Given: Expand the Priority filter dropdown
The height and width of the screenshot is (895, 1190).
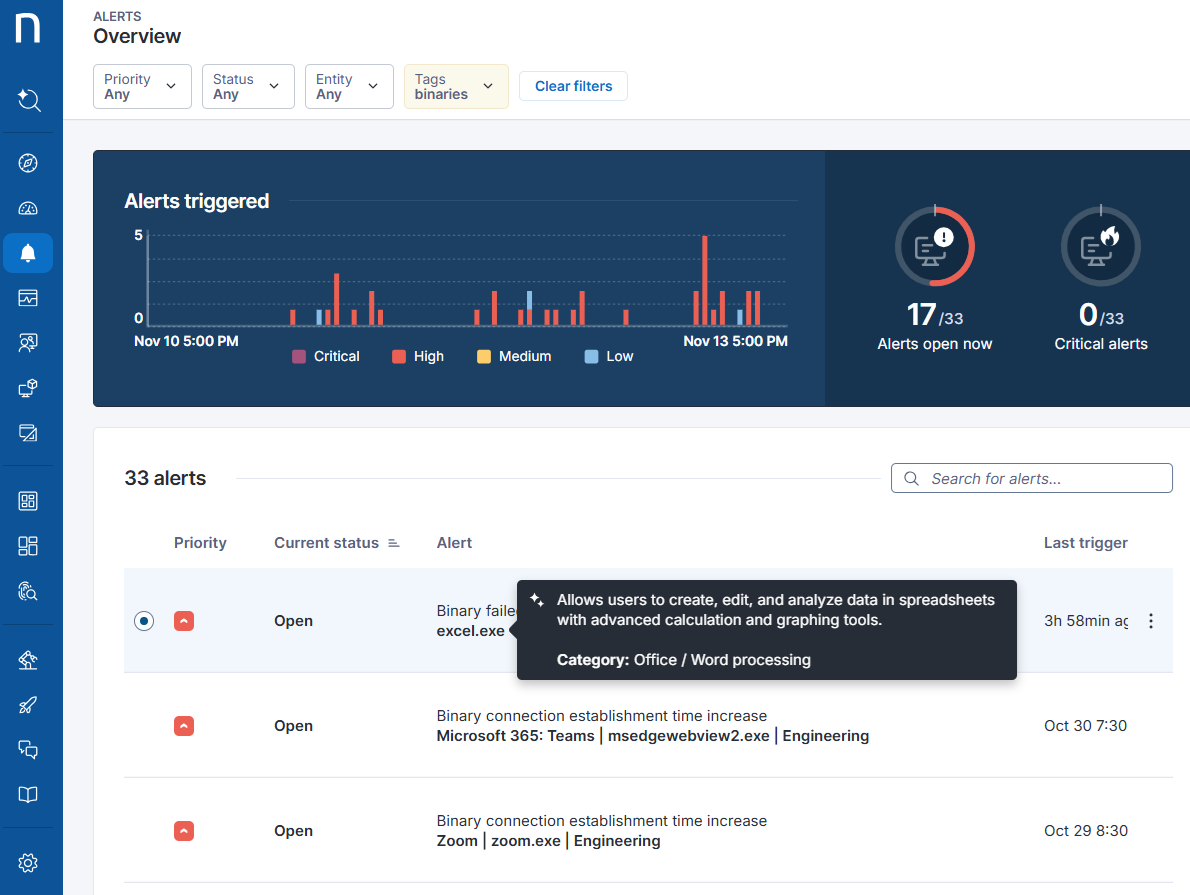Looking at the screenshot, I should 141,86.
